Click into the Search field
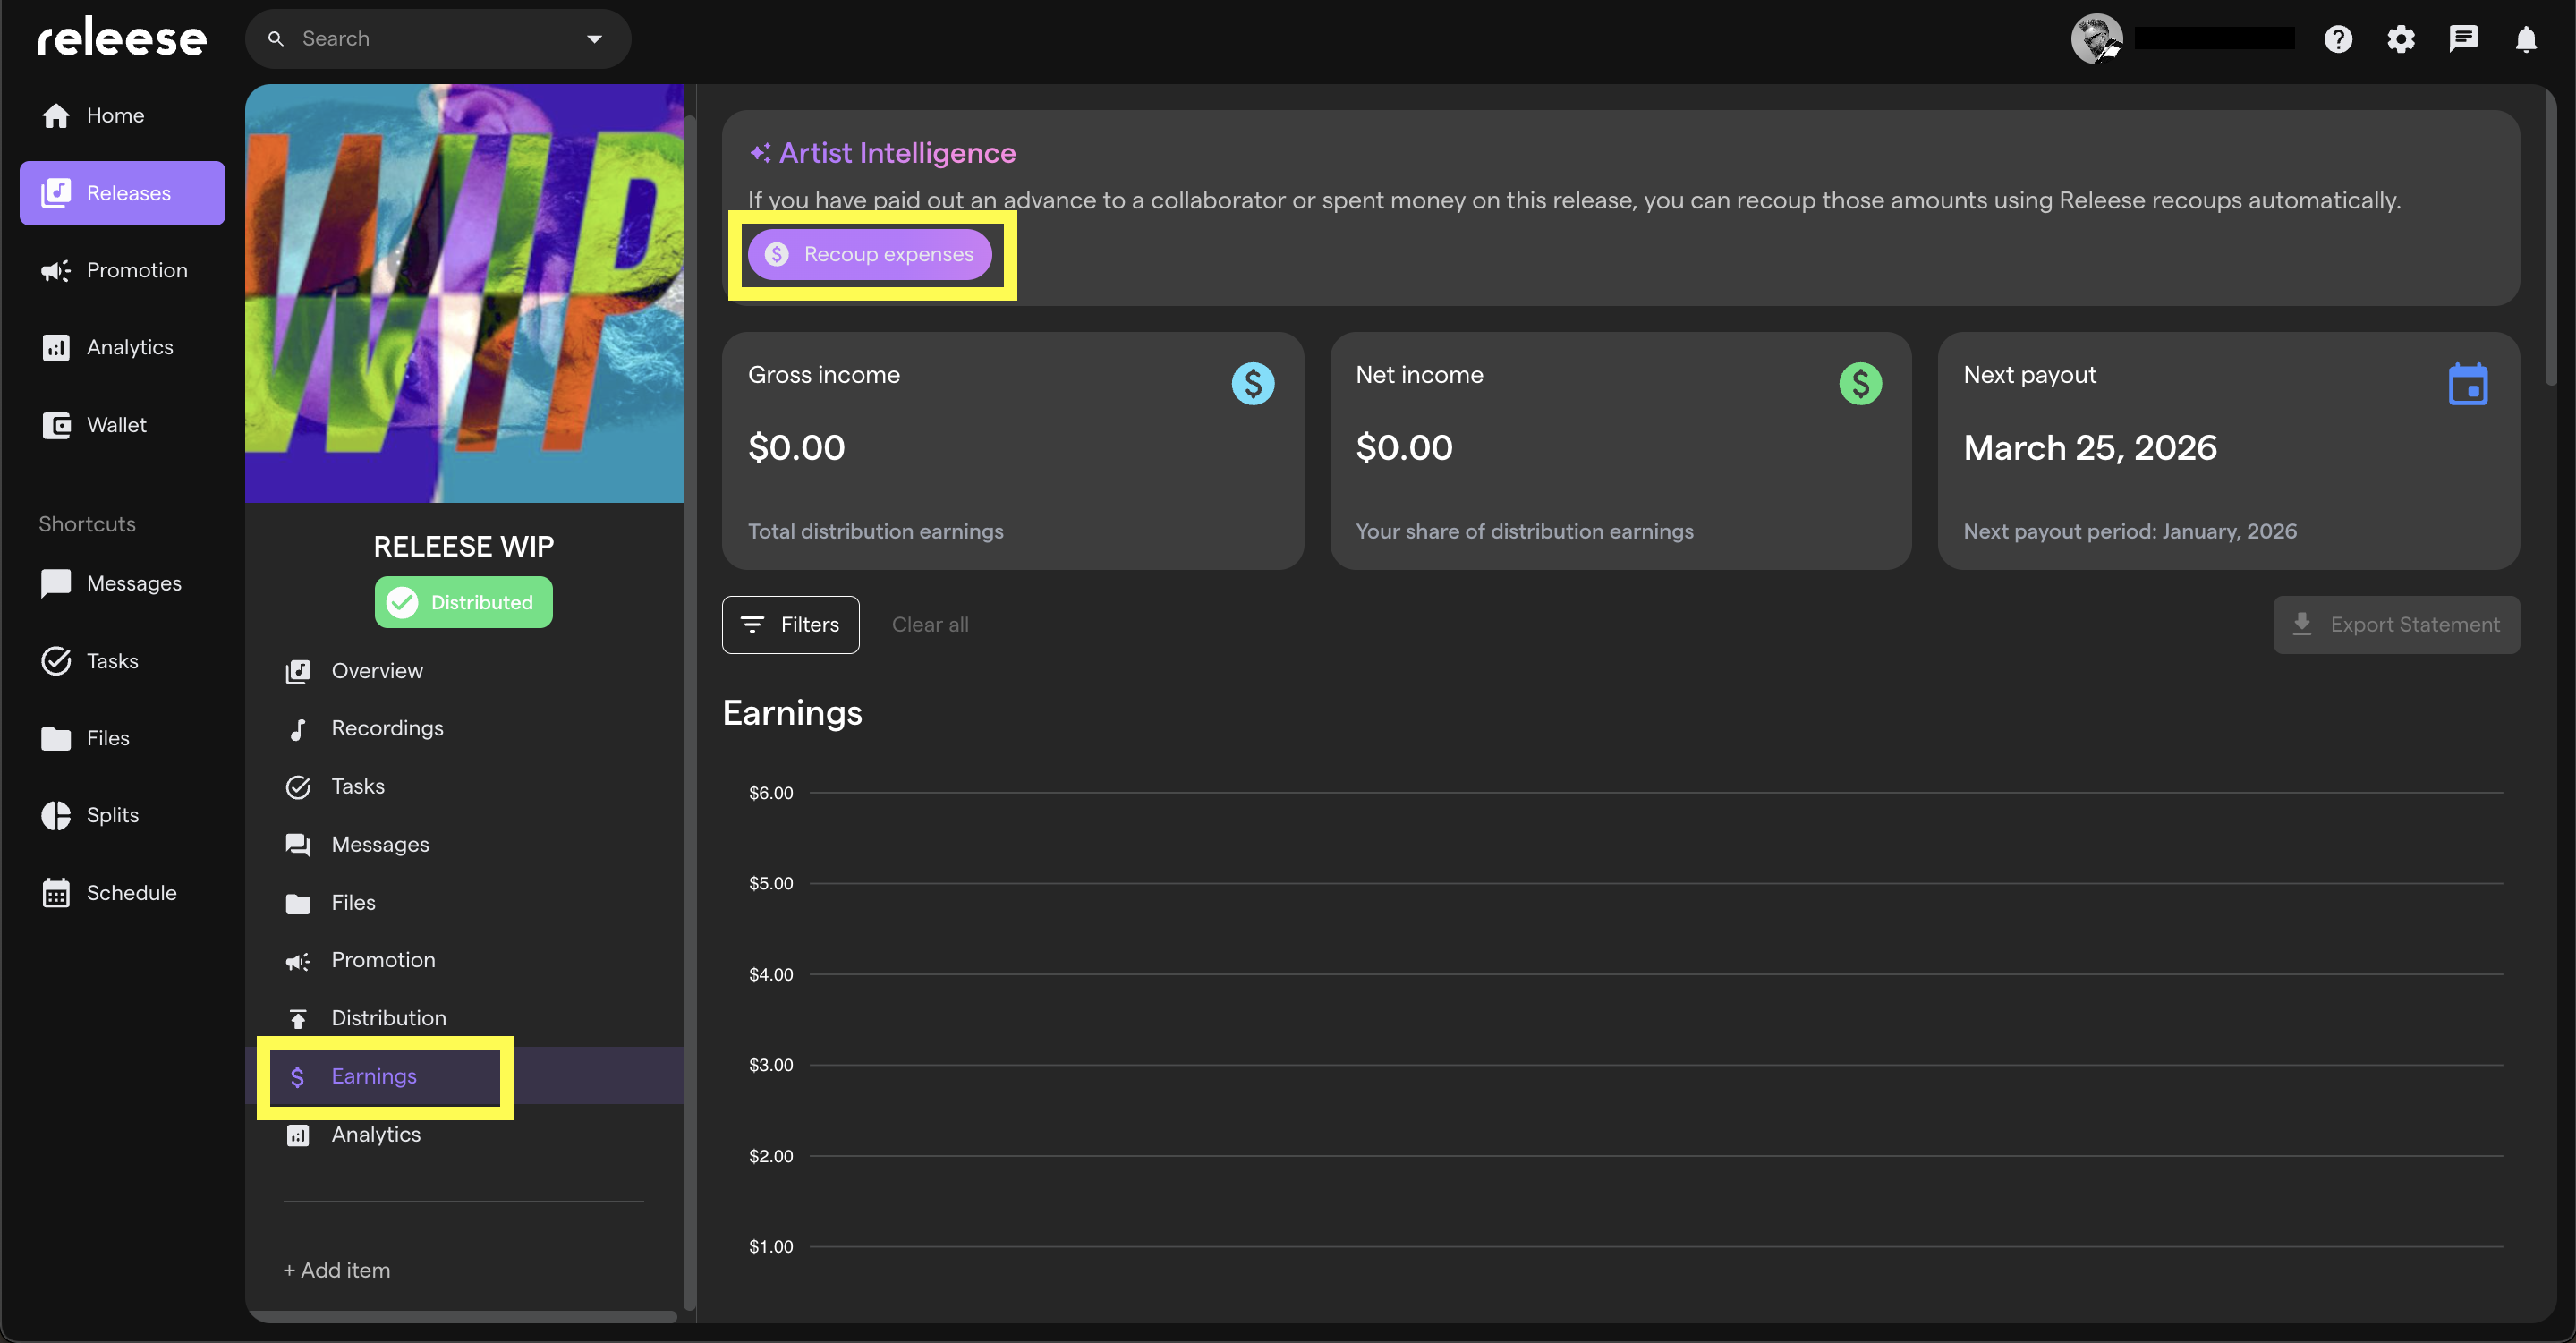Image resolution: width=2576 pixels, height=1343 pixels. click(438, 39)
